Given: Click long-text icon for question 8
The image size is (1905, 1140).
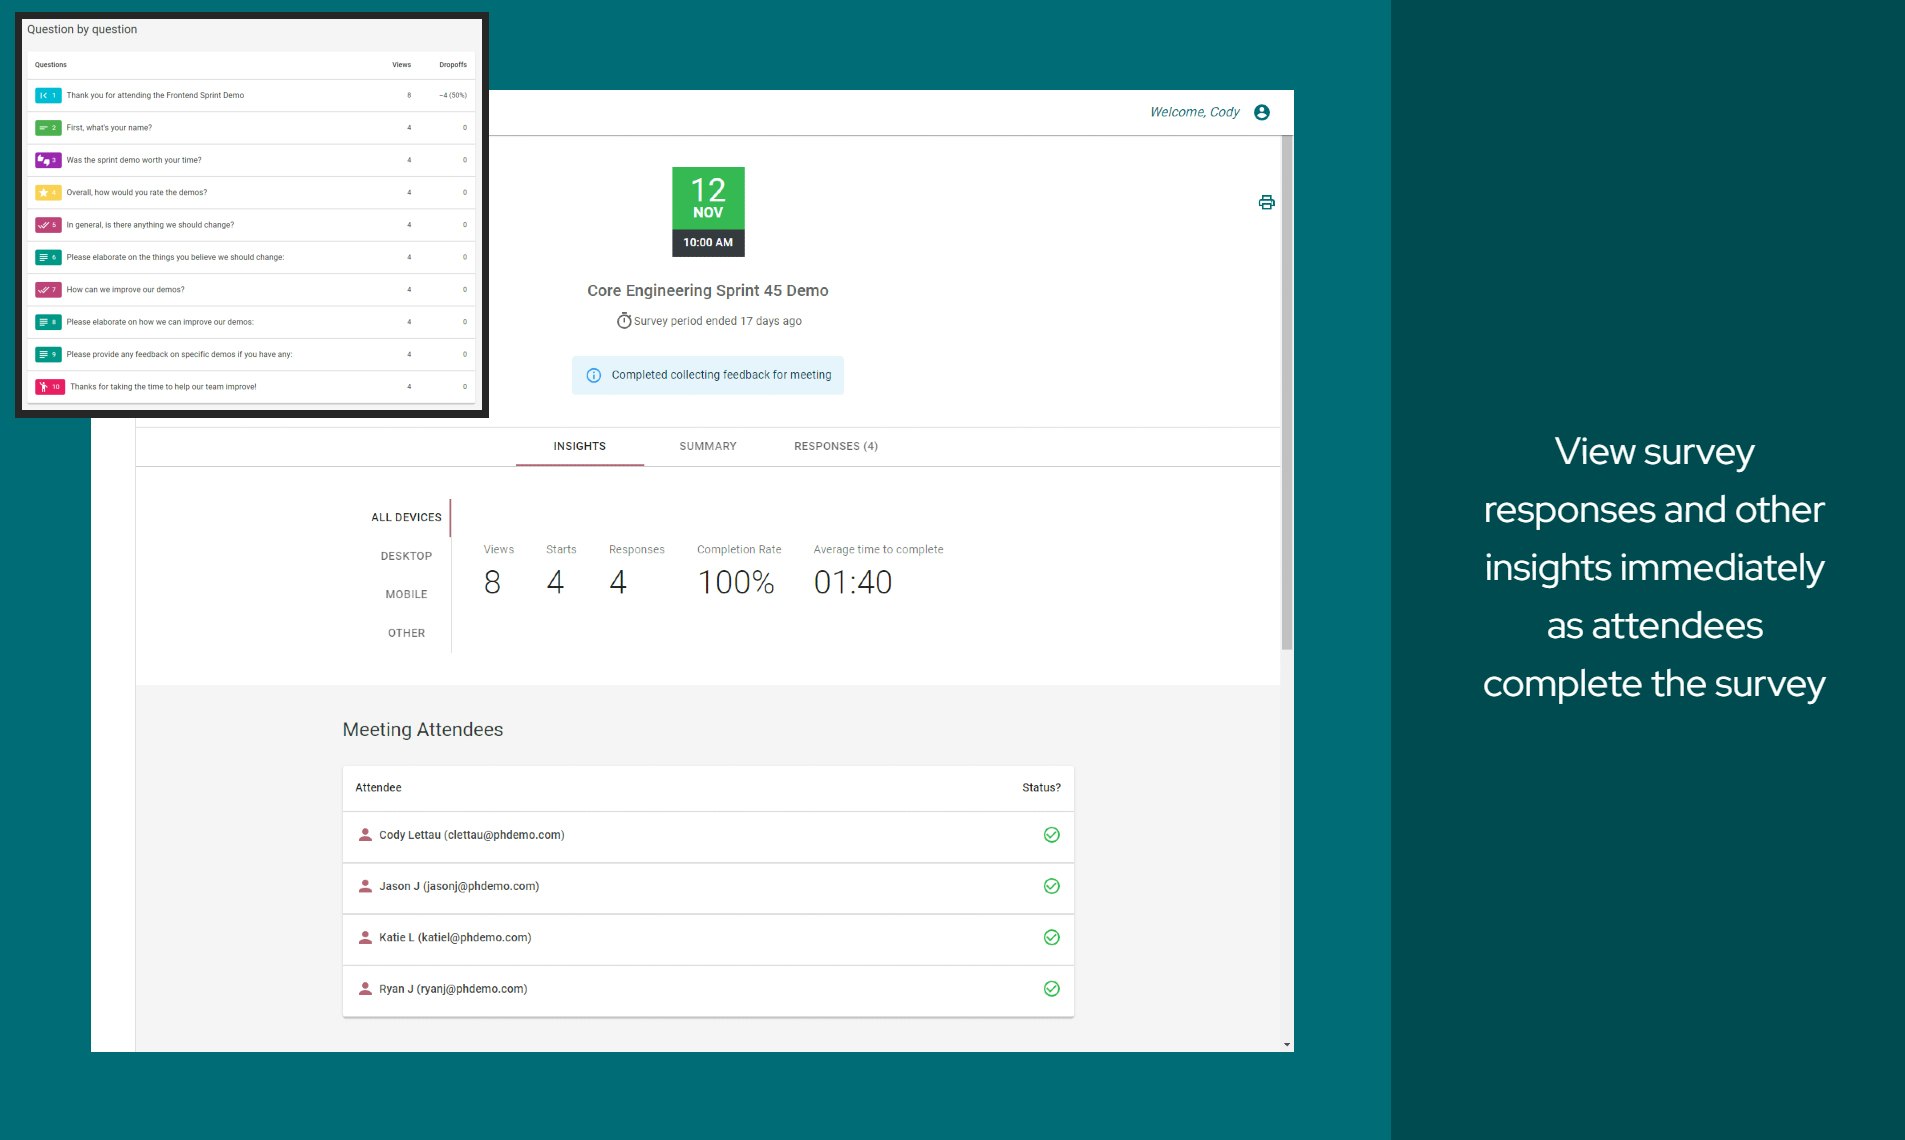Looking at the screenshot, I should click(48, 322).
